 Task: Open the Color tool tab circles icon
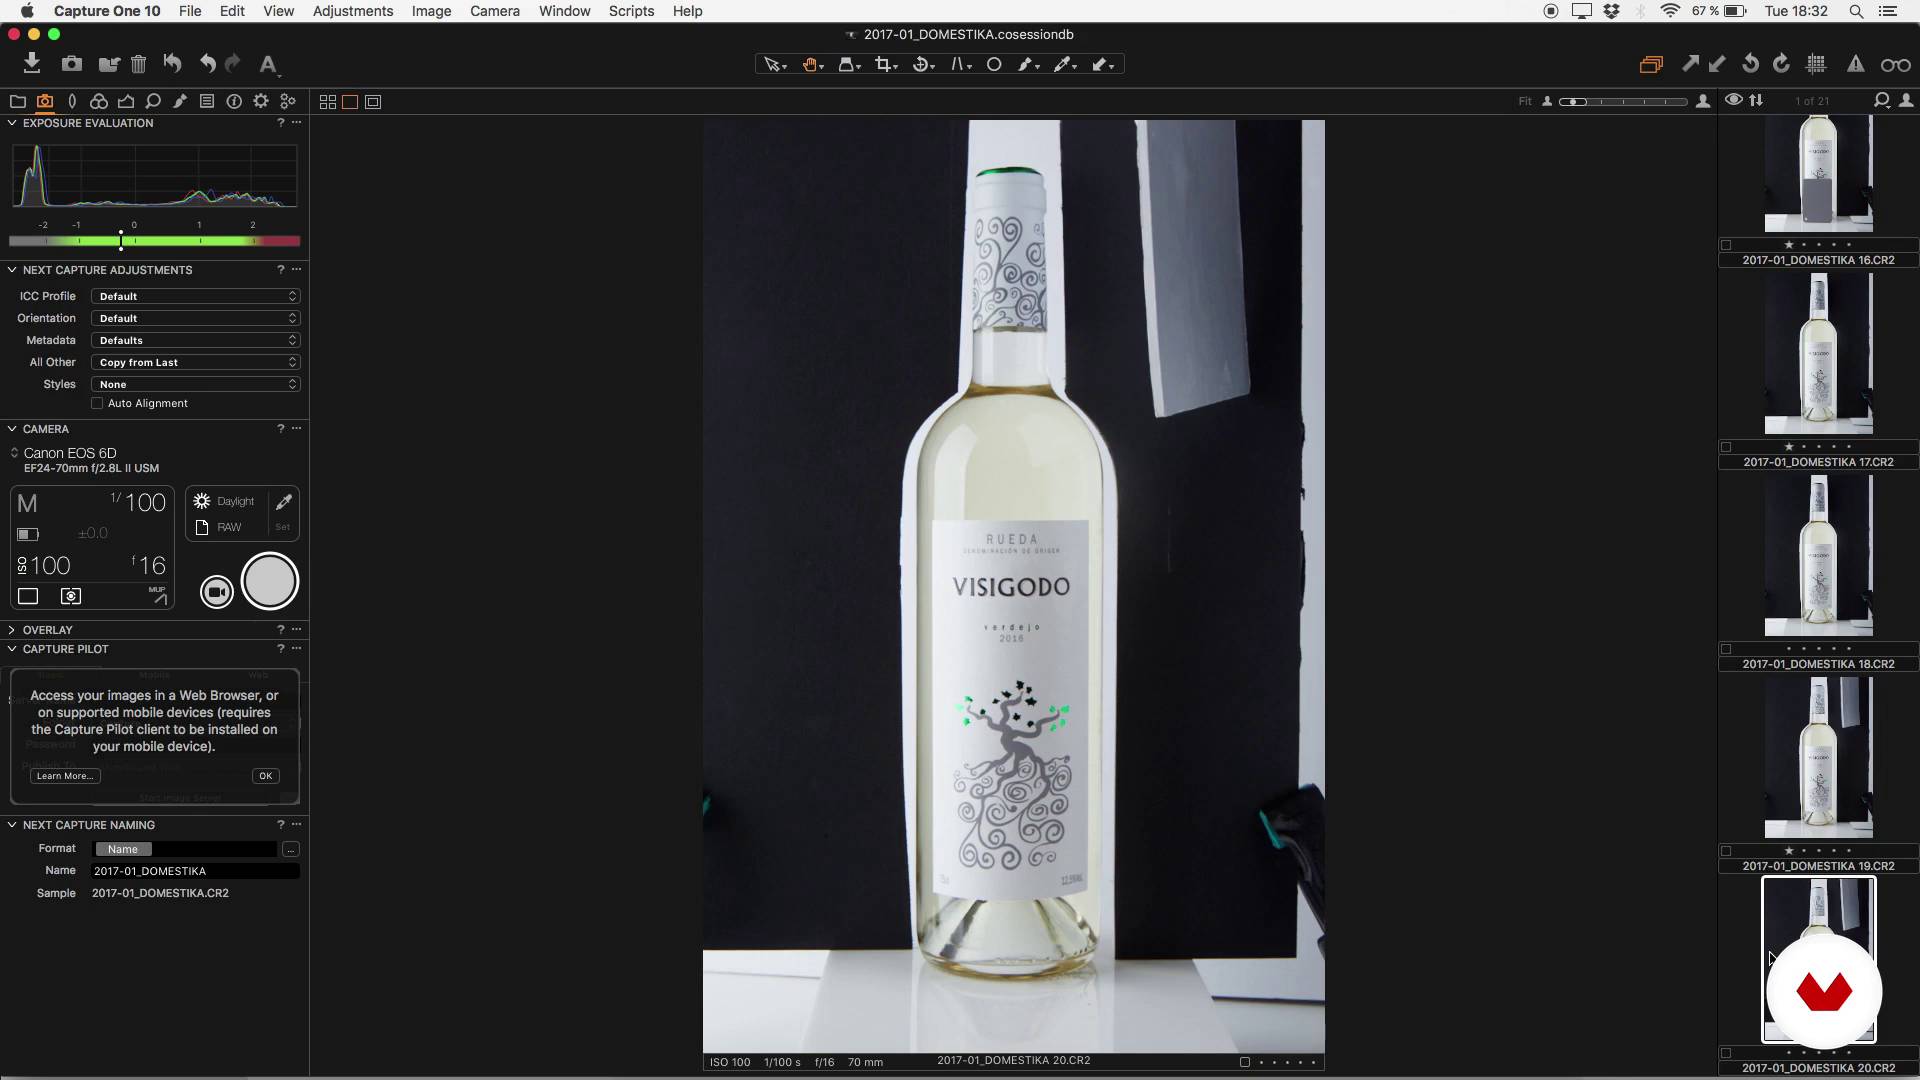coord(99,101)
